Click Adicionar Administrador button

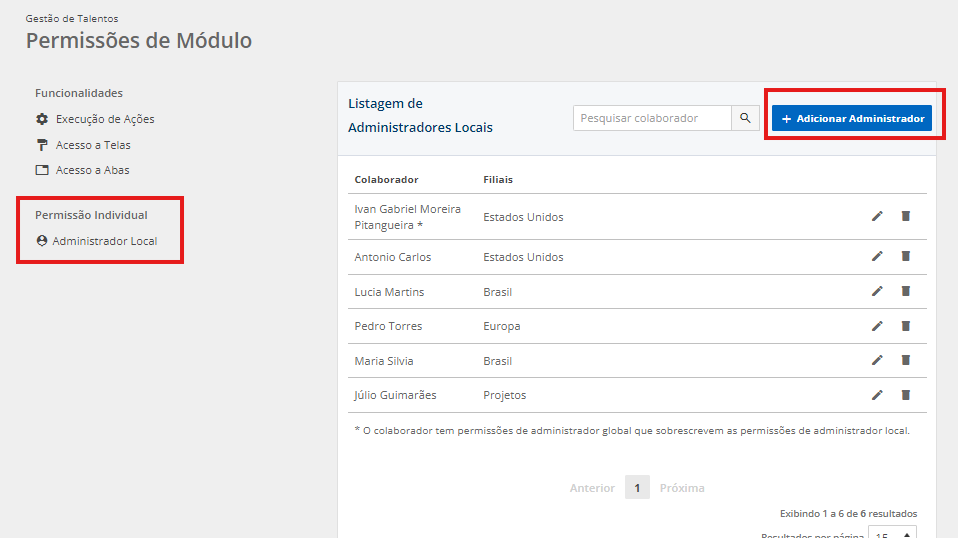(852, 118)
